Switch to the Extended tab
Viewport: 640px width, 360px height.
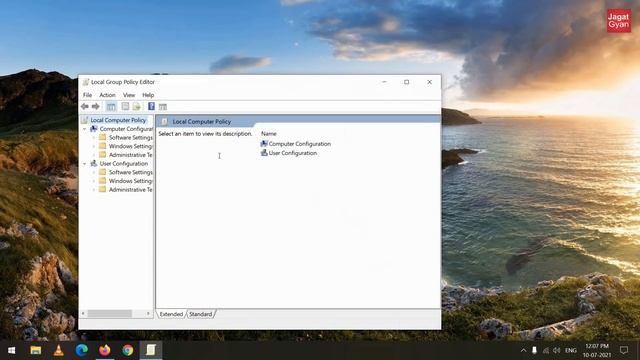(x=171, y=314)
